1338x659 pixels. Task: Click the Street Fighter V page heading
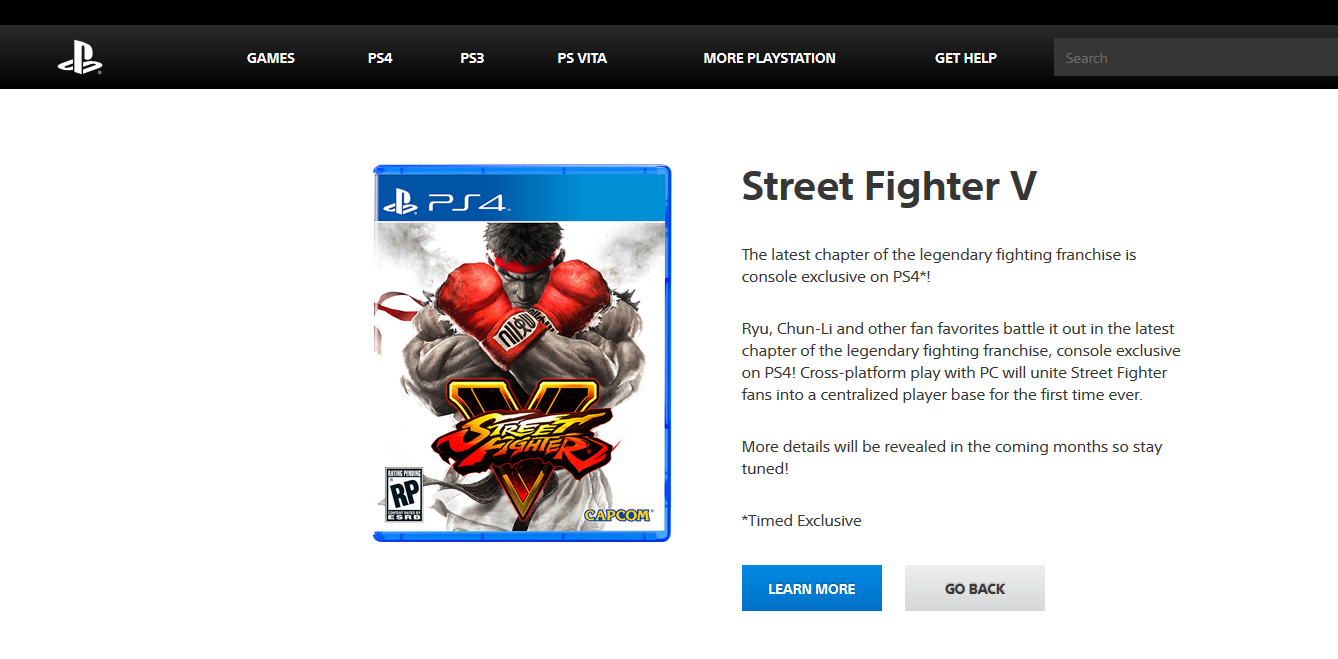(x=889, y=187)
